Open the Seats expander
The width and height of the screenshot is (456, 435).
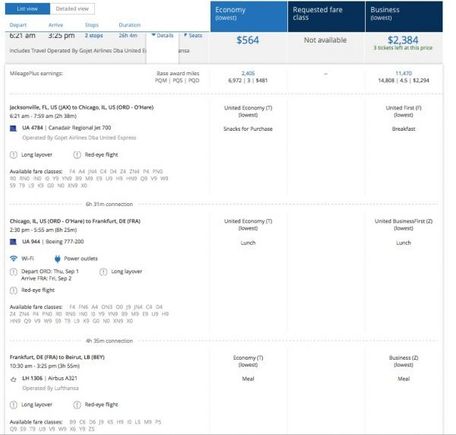(193, 35)
